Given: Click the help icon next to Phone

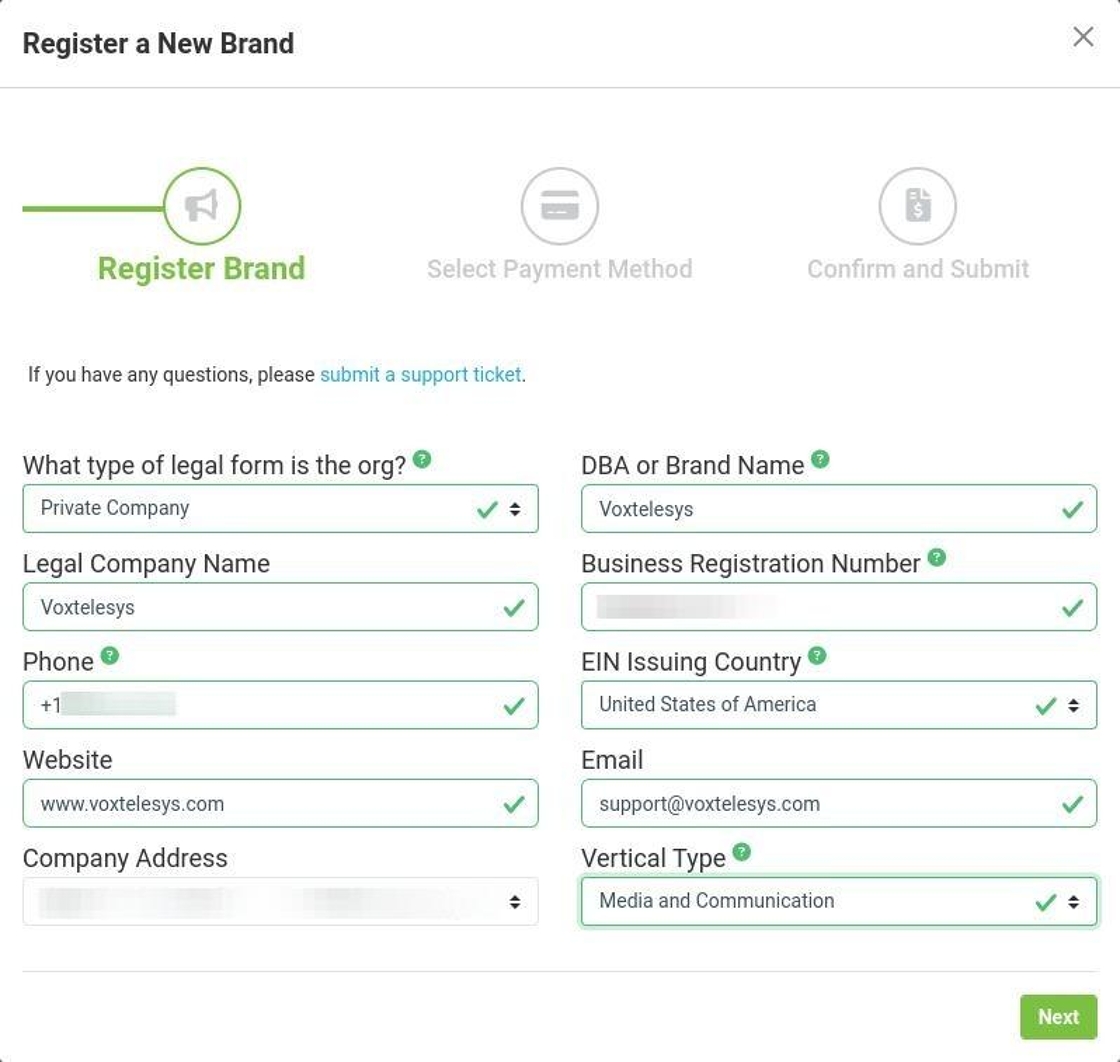Looking at the screenshot, I should (x=110, y=656).
